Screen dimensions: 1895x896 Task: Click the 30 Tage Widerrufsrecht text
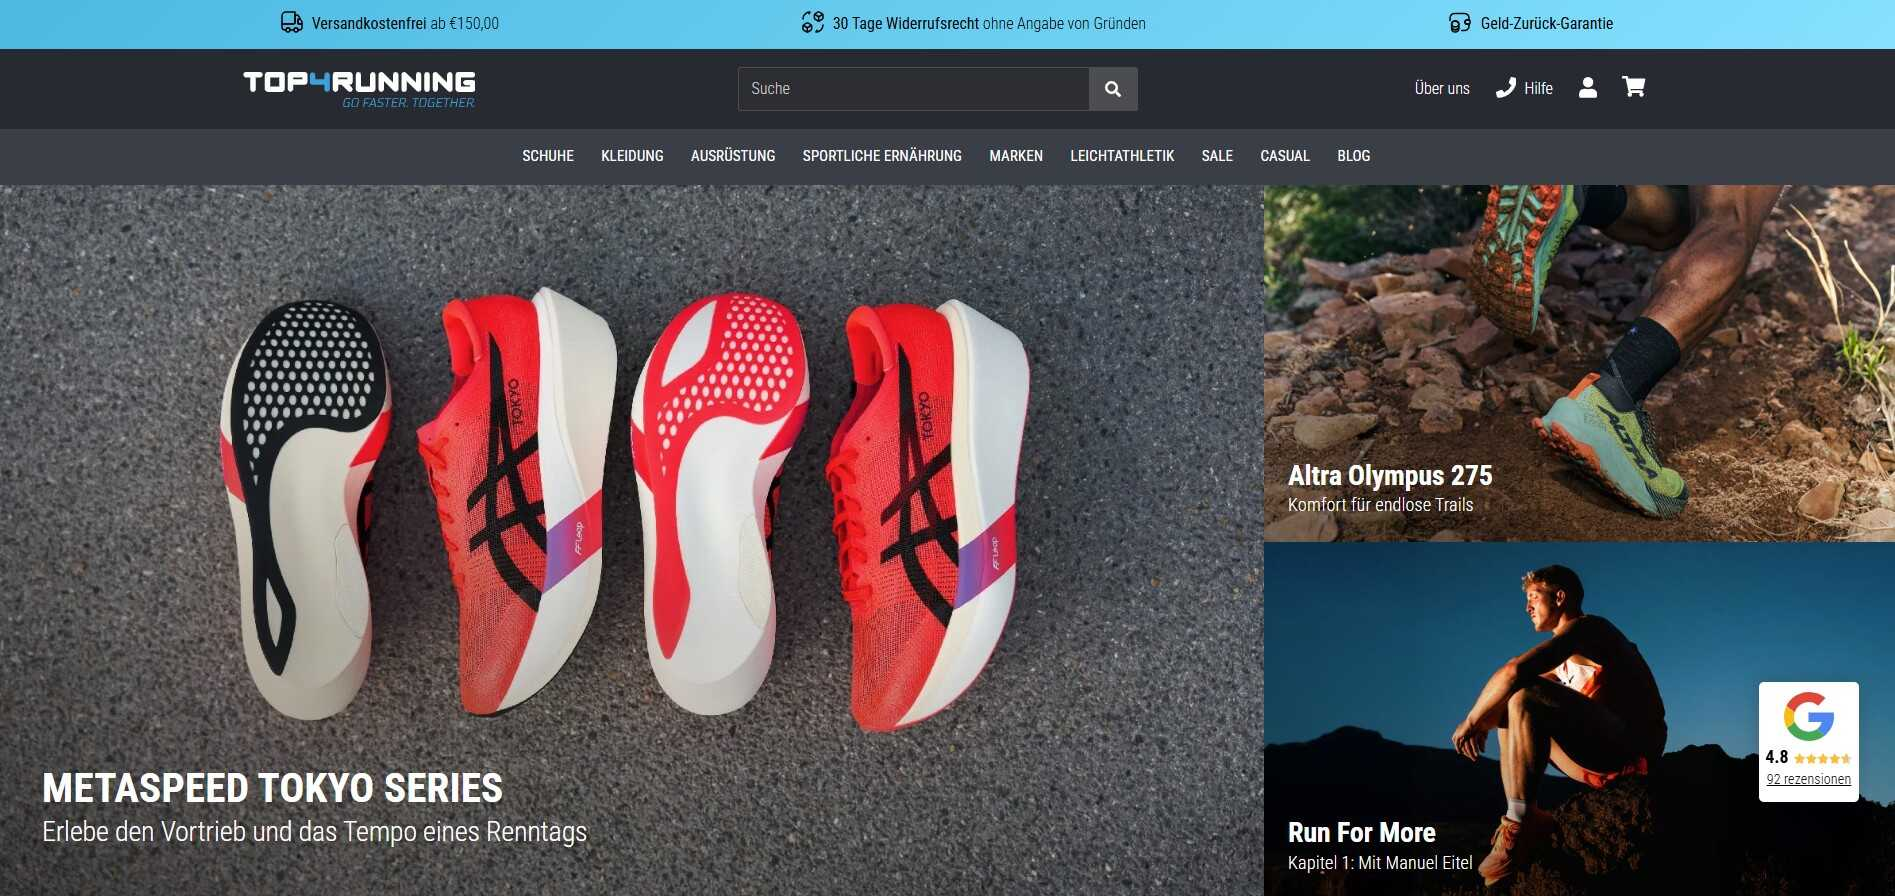pos(906,23)
